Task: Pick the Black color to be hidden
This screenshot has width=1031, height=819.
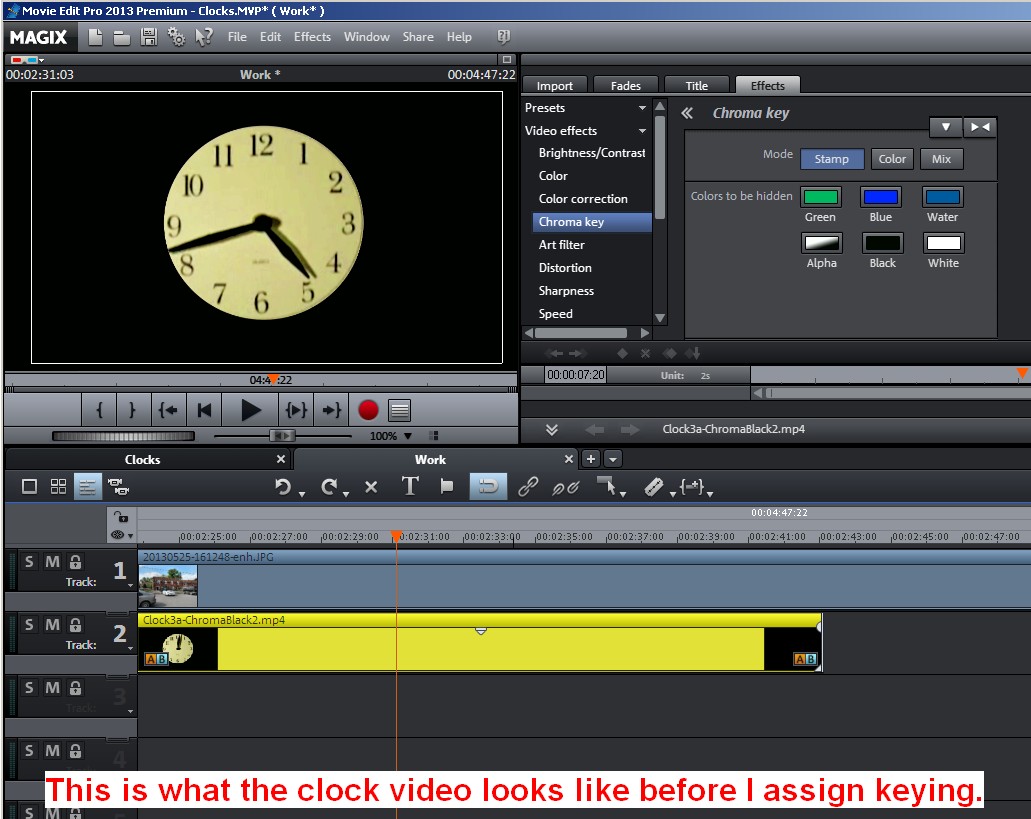Action: pyautogui.click(x=882, y=243)
